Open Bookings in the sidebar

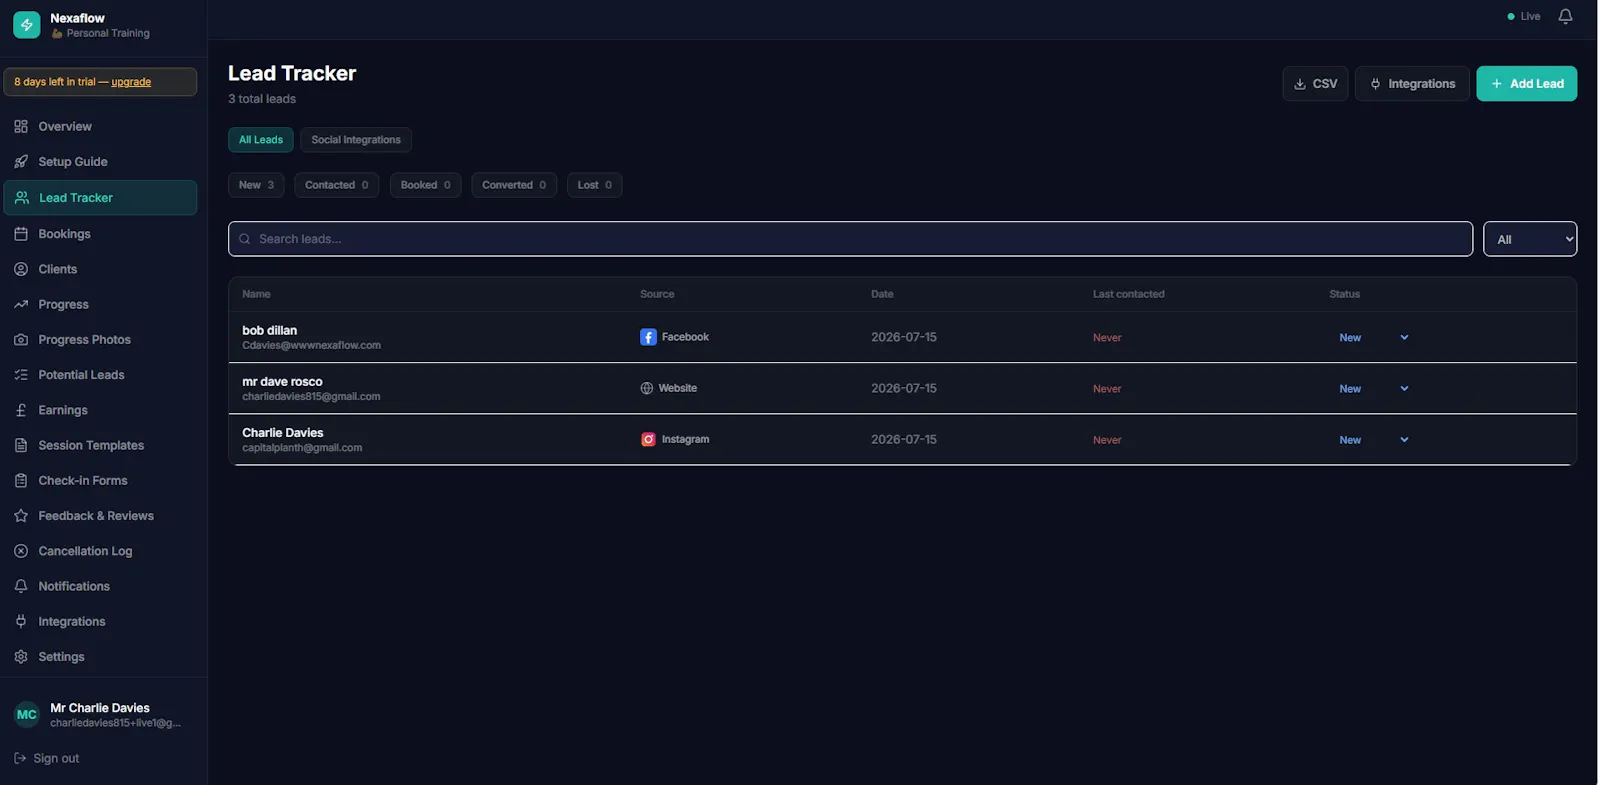click(100, 233)
